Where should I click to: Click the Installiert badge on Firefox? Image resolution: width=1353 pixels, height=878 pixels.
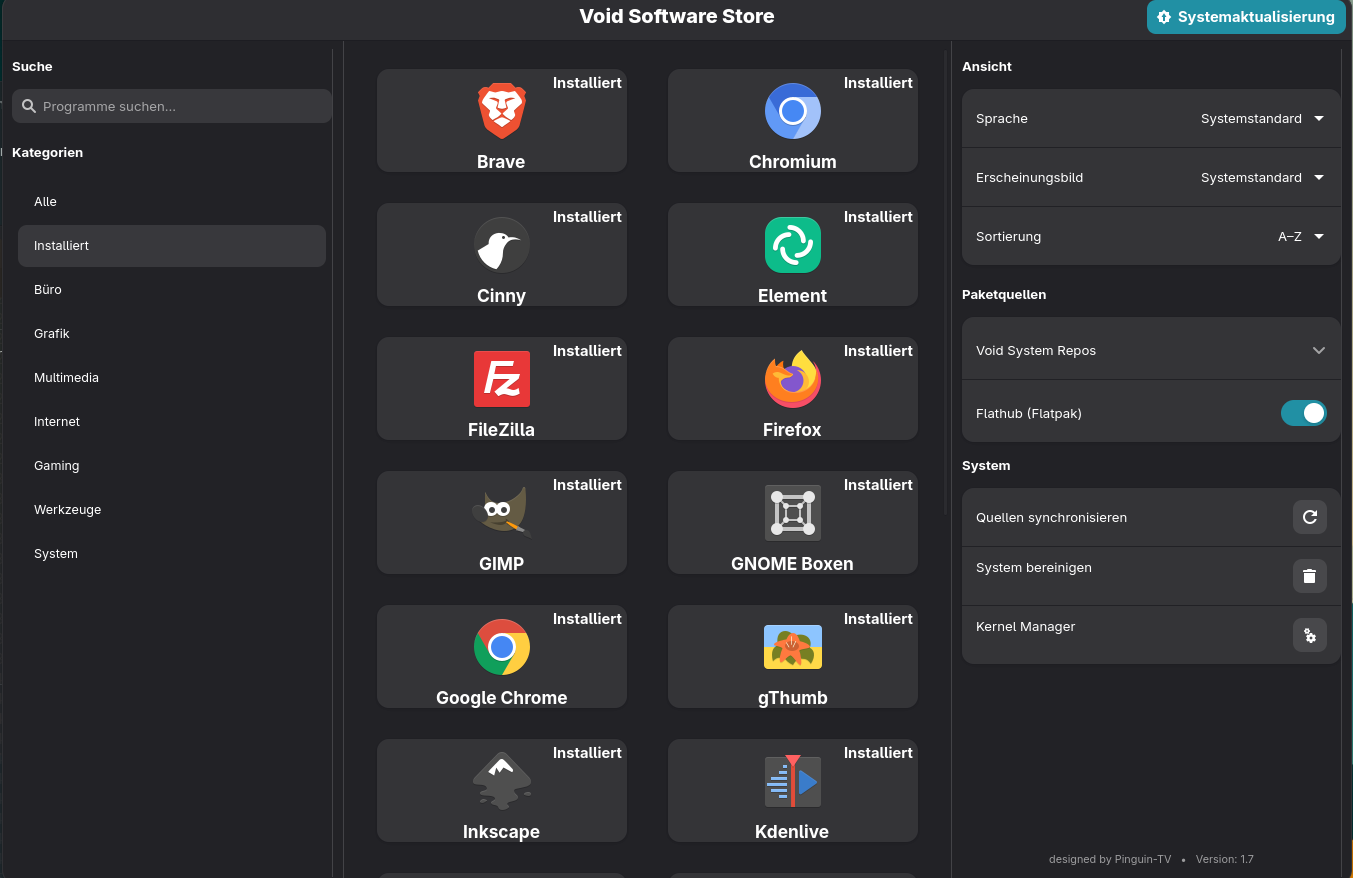[878, 351]
